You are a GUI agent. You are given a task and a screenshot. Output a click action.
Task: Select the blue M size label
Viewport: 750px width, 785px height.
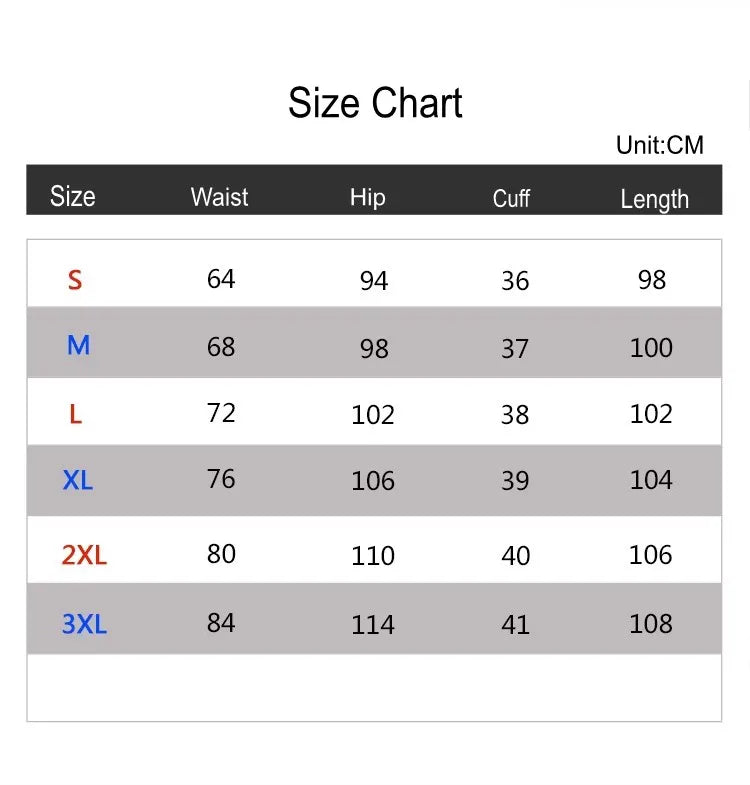(x=78, y=346)
